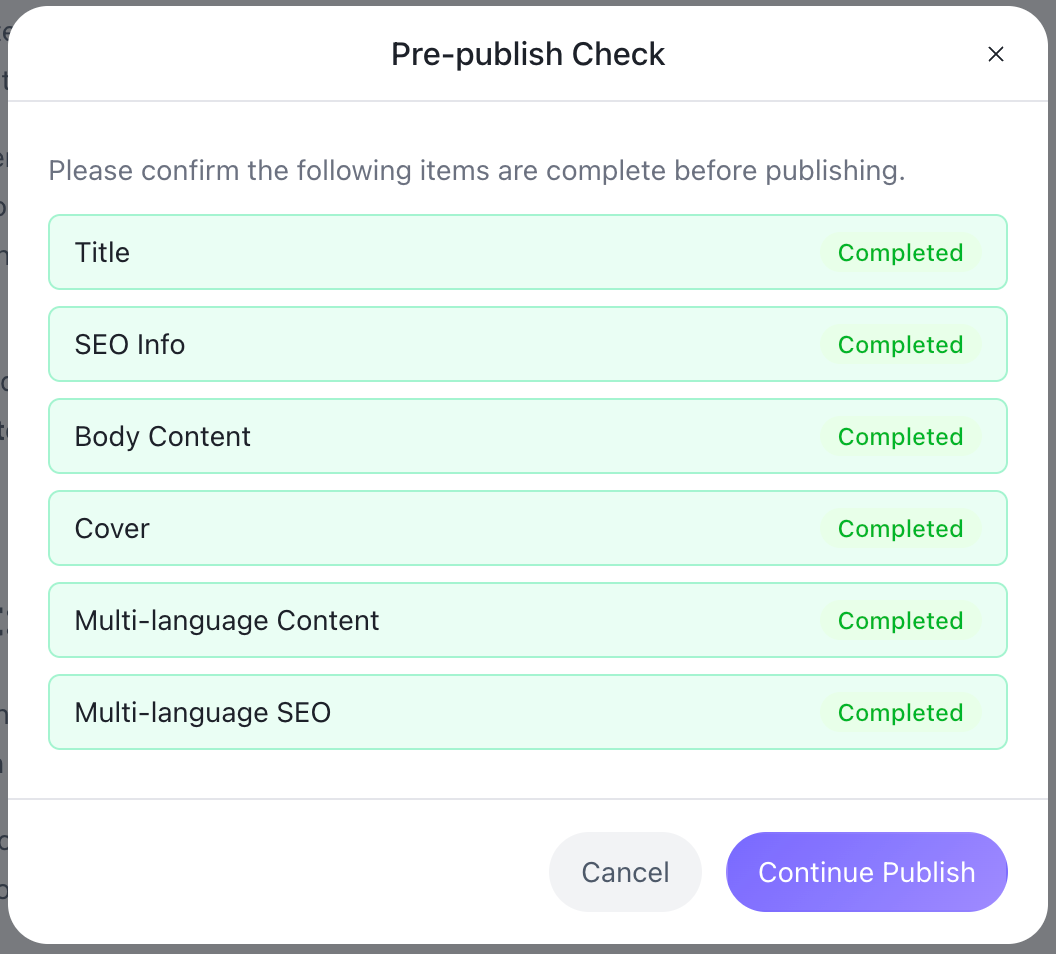Screen dimensions: 1056x954
Task: Click Body Content's Completed status badge
Action: (900, 436)
